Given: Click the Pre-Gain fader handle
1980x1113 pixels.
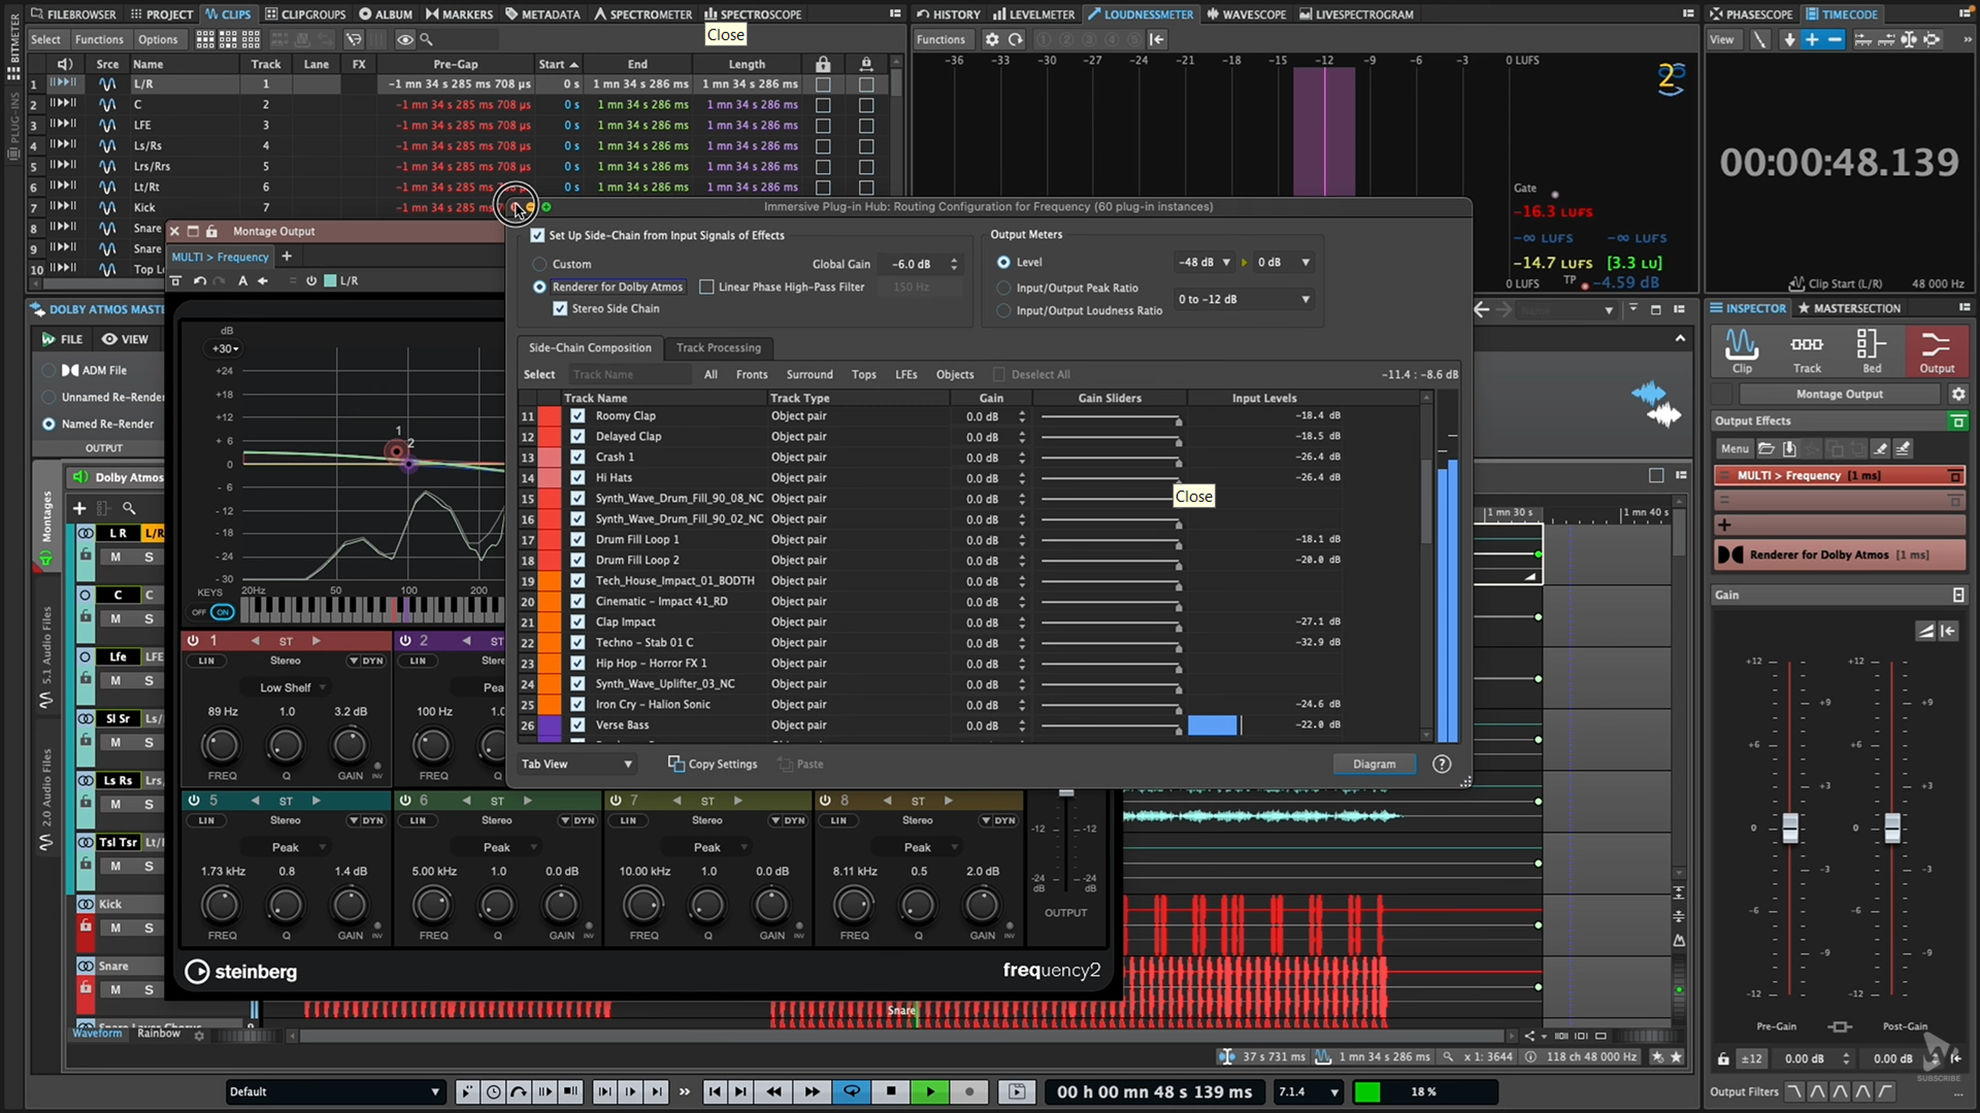Looking at the screenshot, I should [x=1790, y=827].
